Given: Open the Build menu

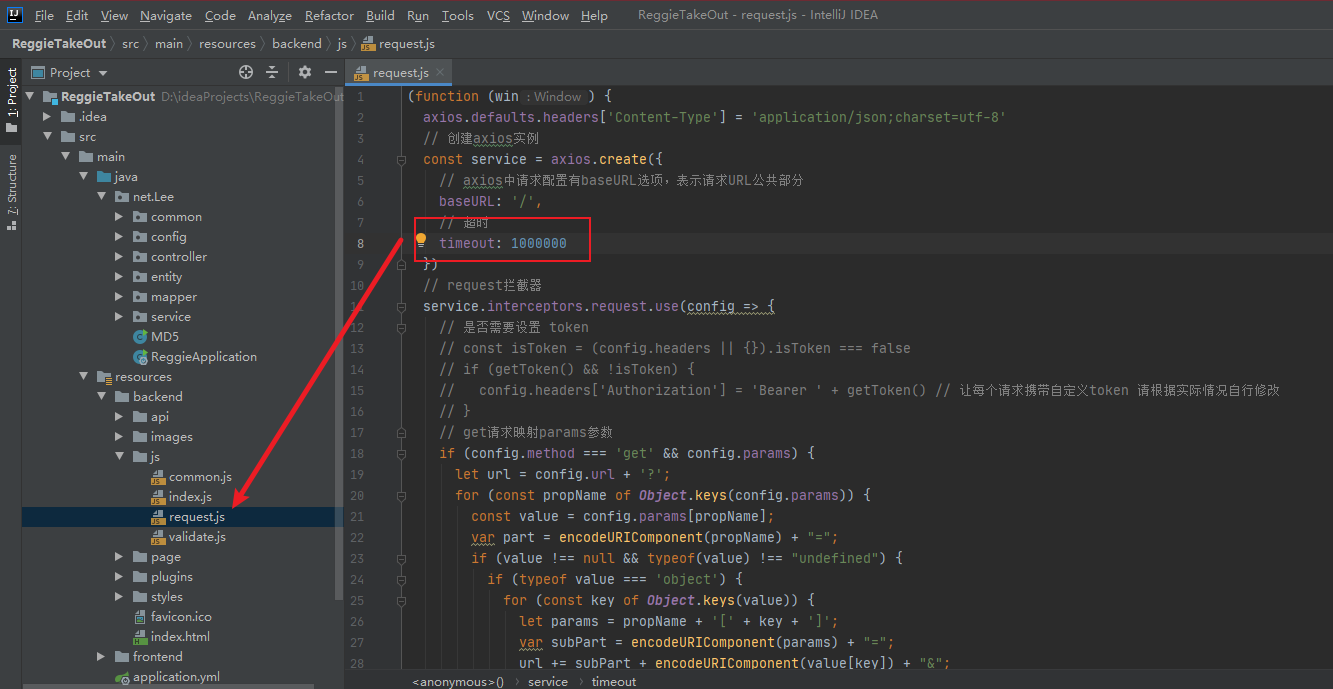Looking at the screenshot, I should click(380, 15).
